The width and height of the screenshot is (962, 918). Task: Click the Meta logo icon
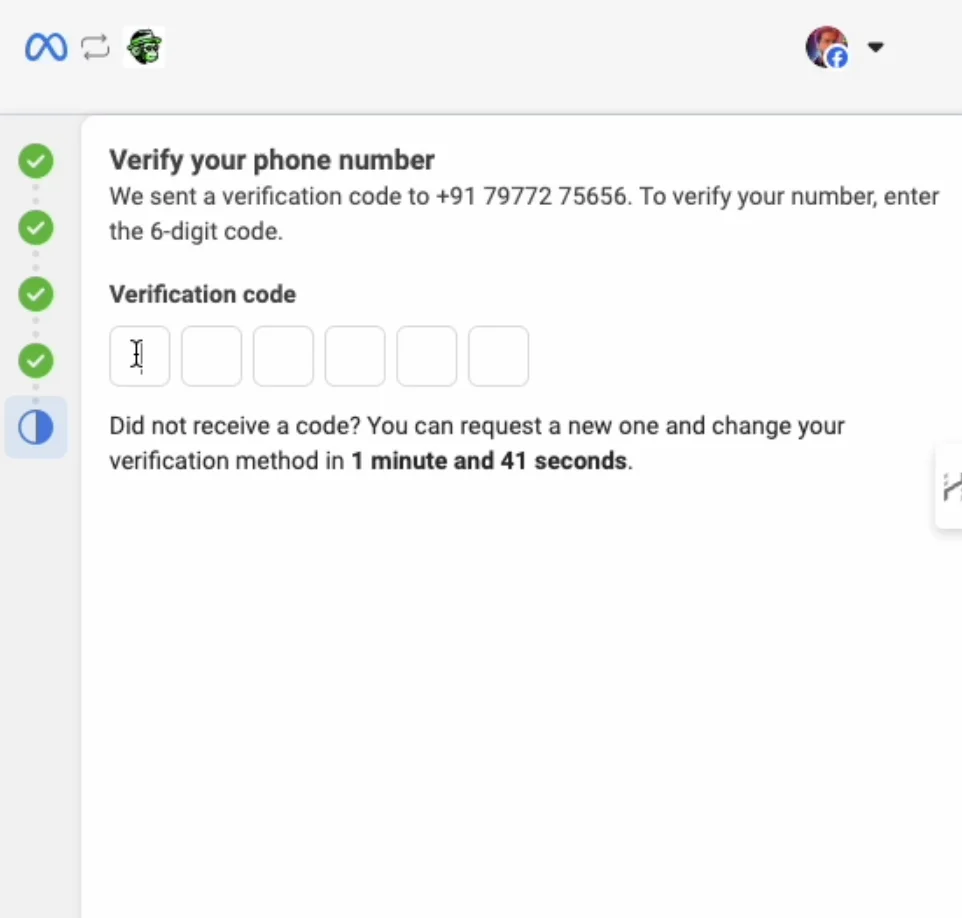pyautogui.click(x=46, y=47)
